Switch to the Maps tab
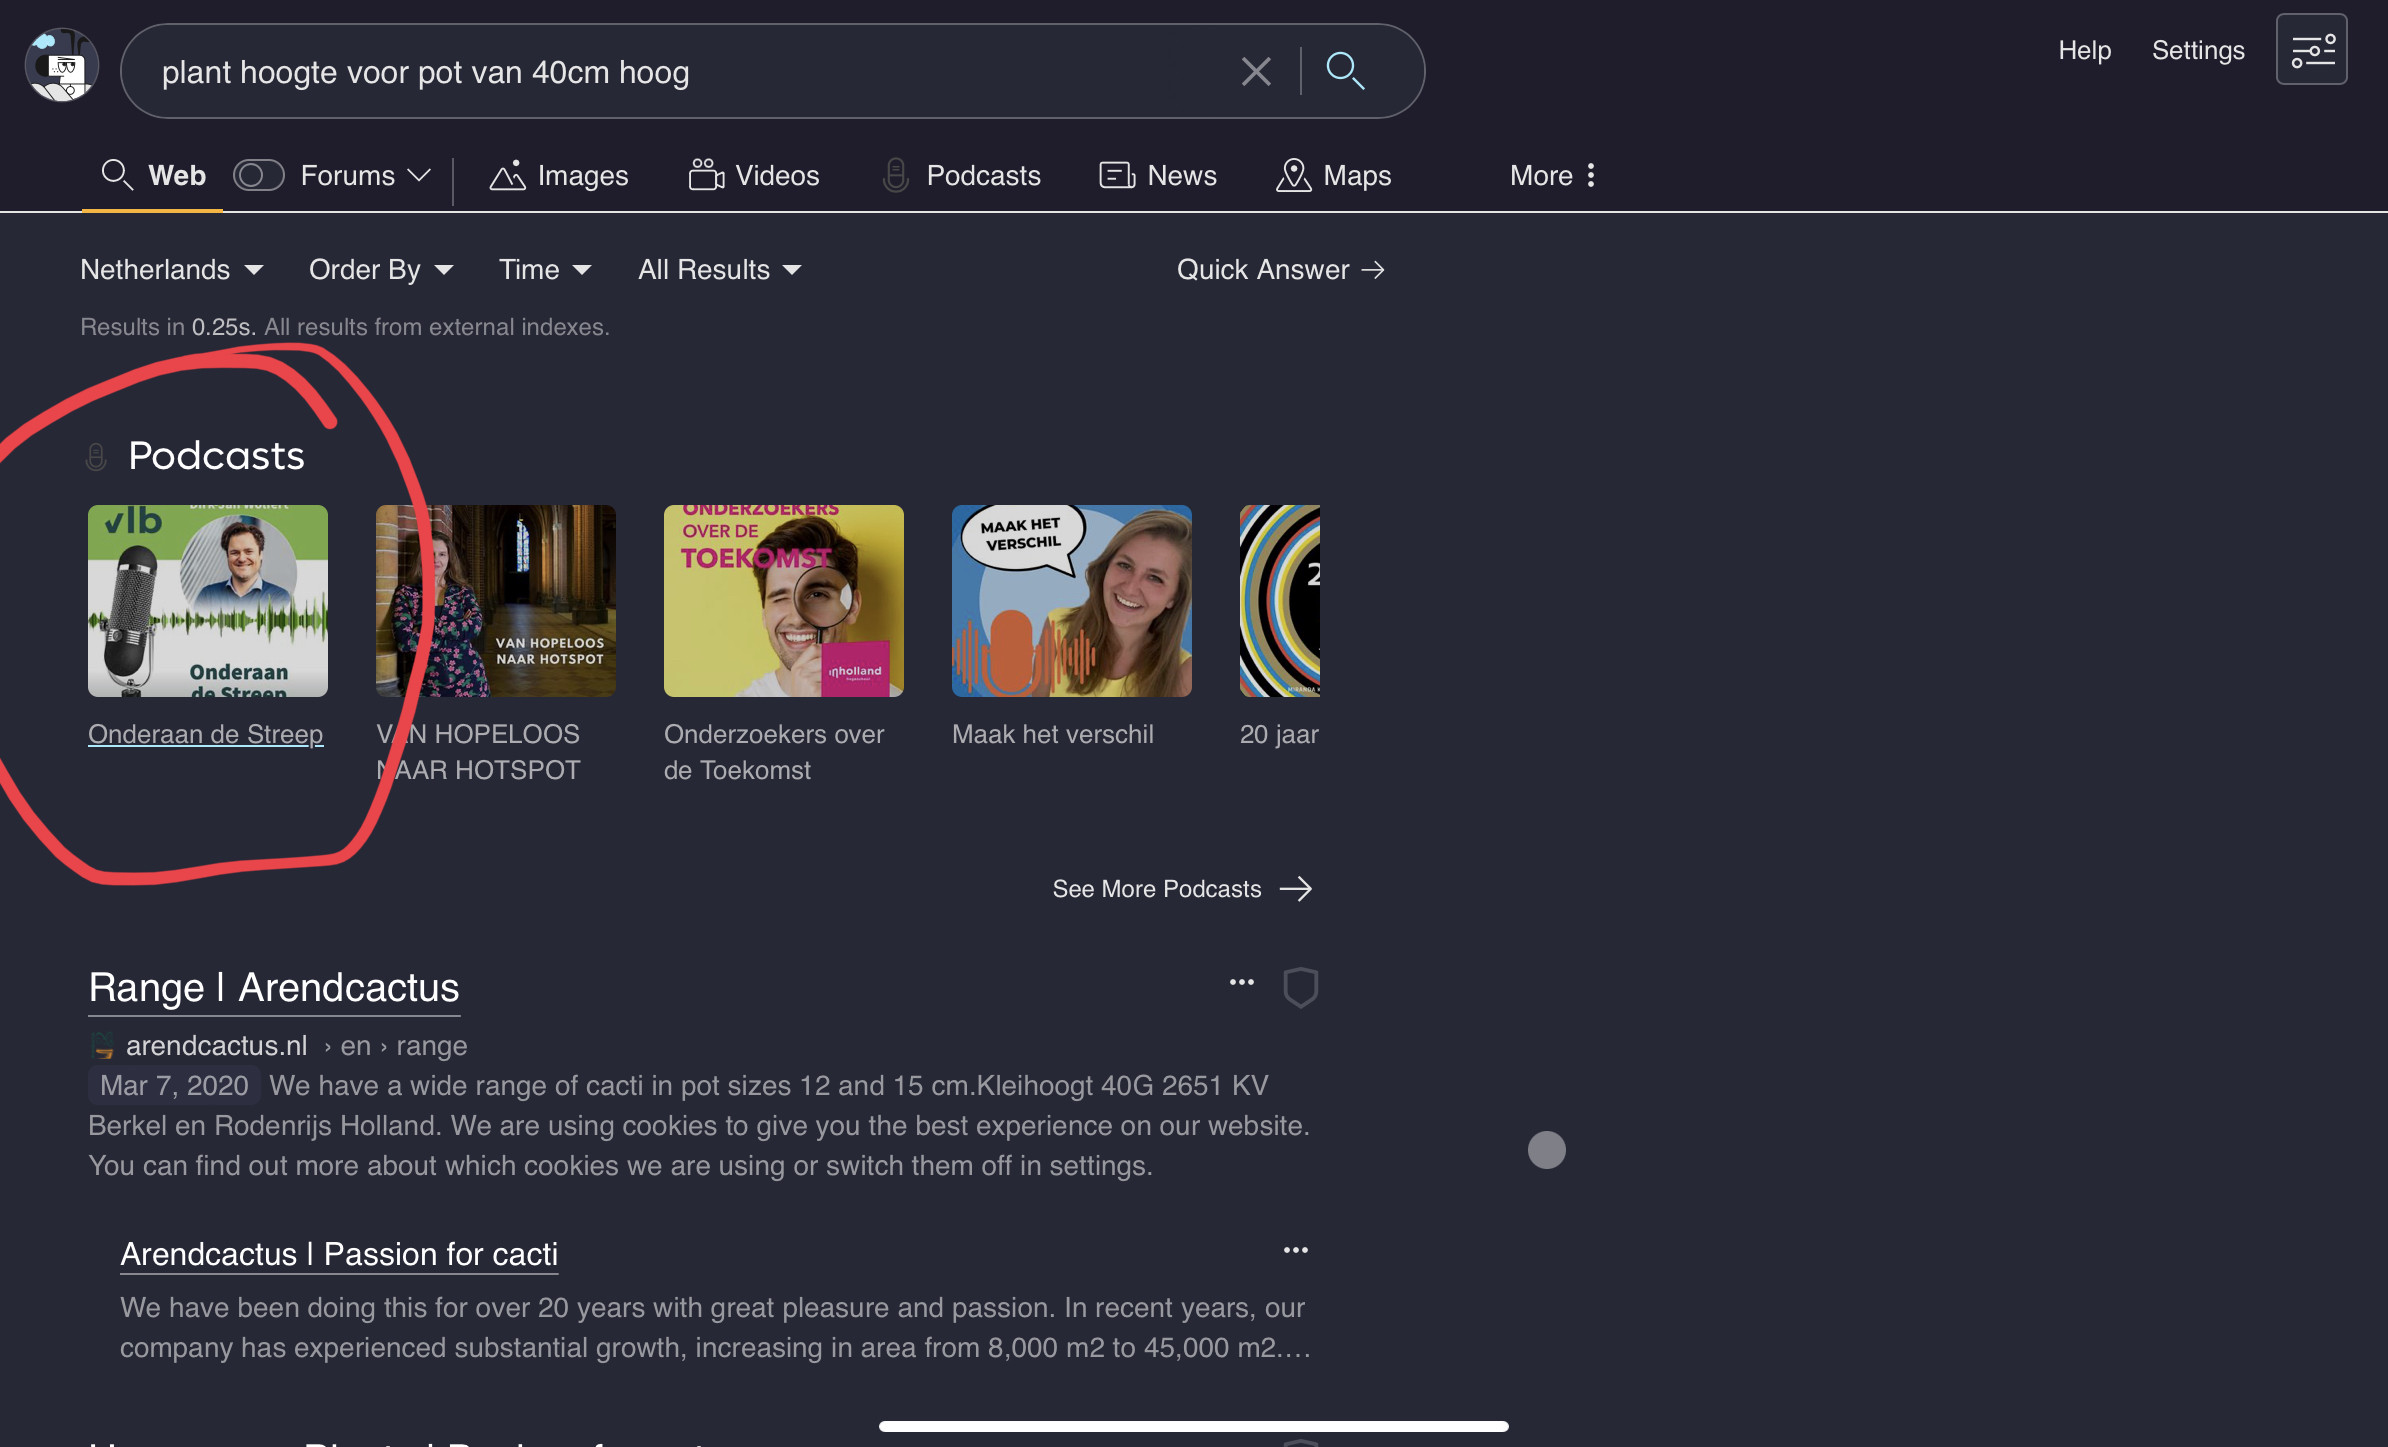This screenshot has width=2388, height=1447. (x=1333, y=175)
